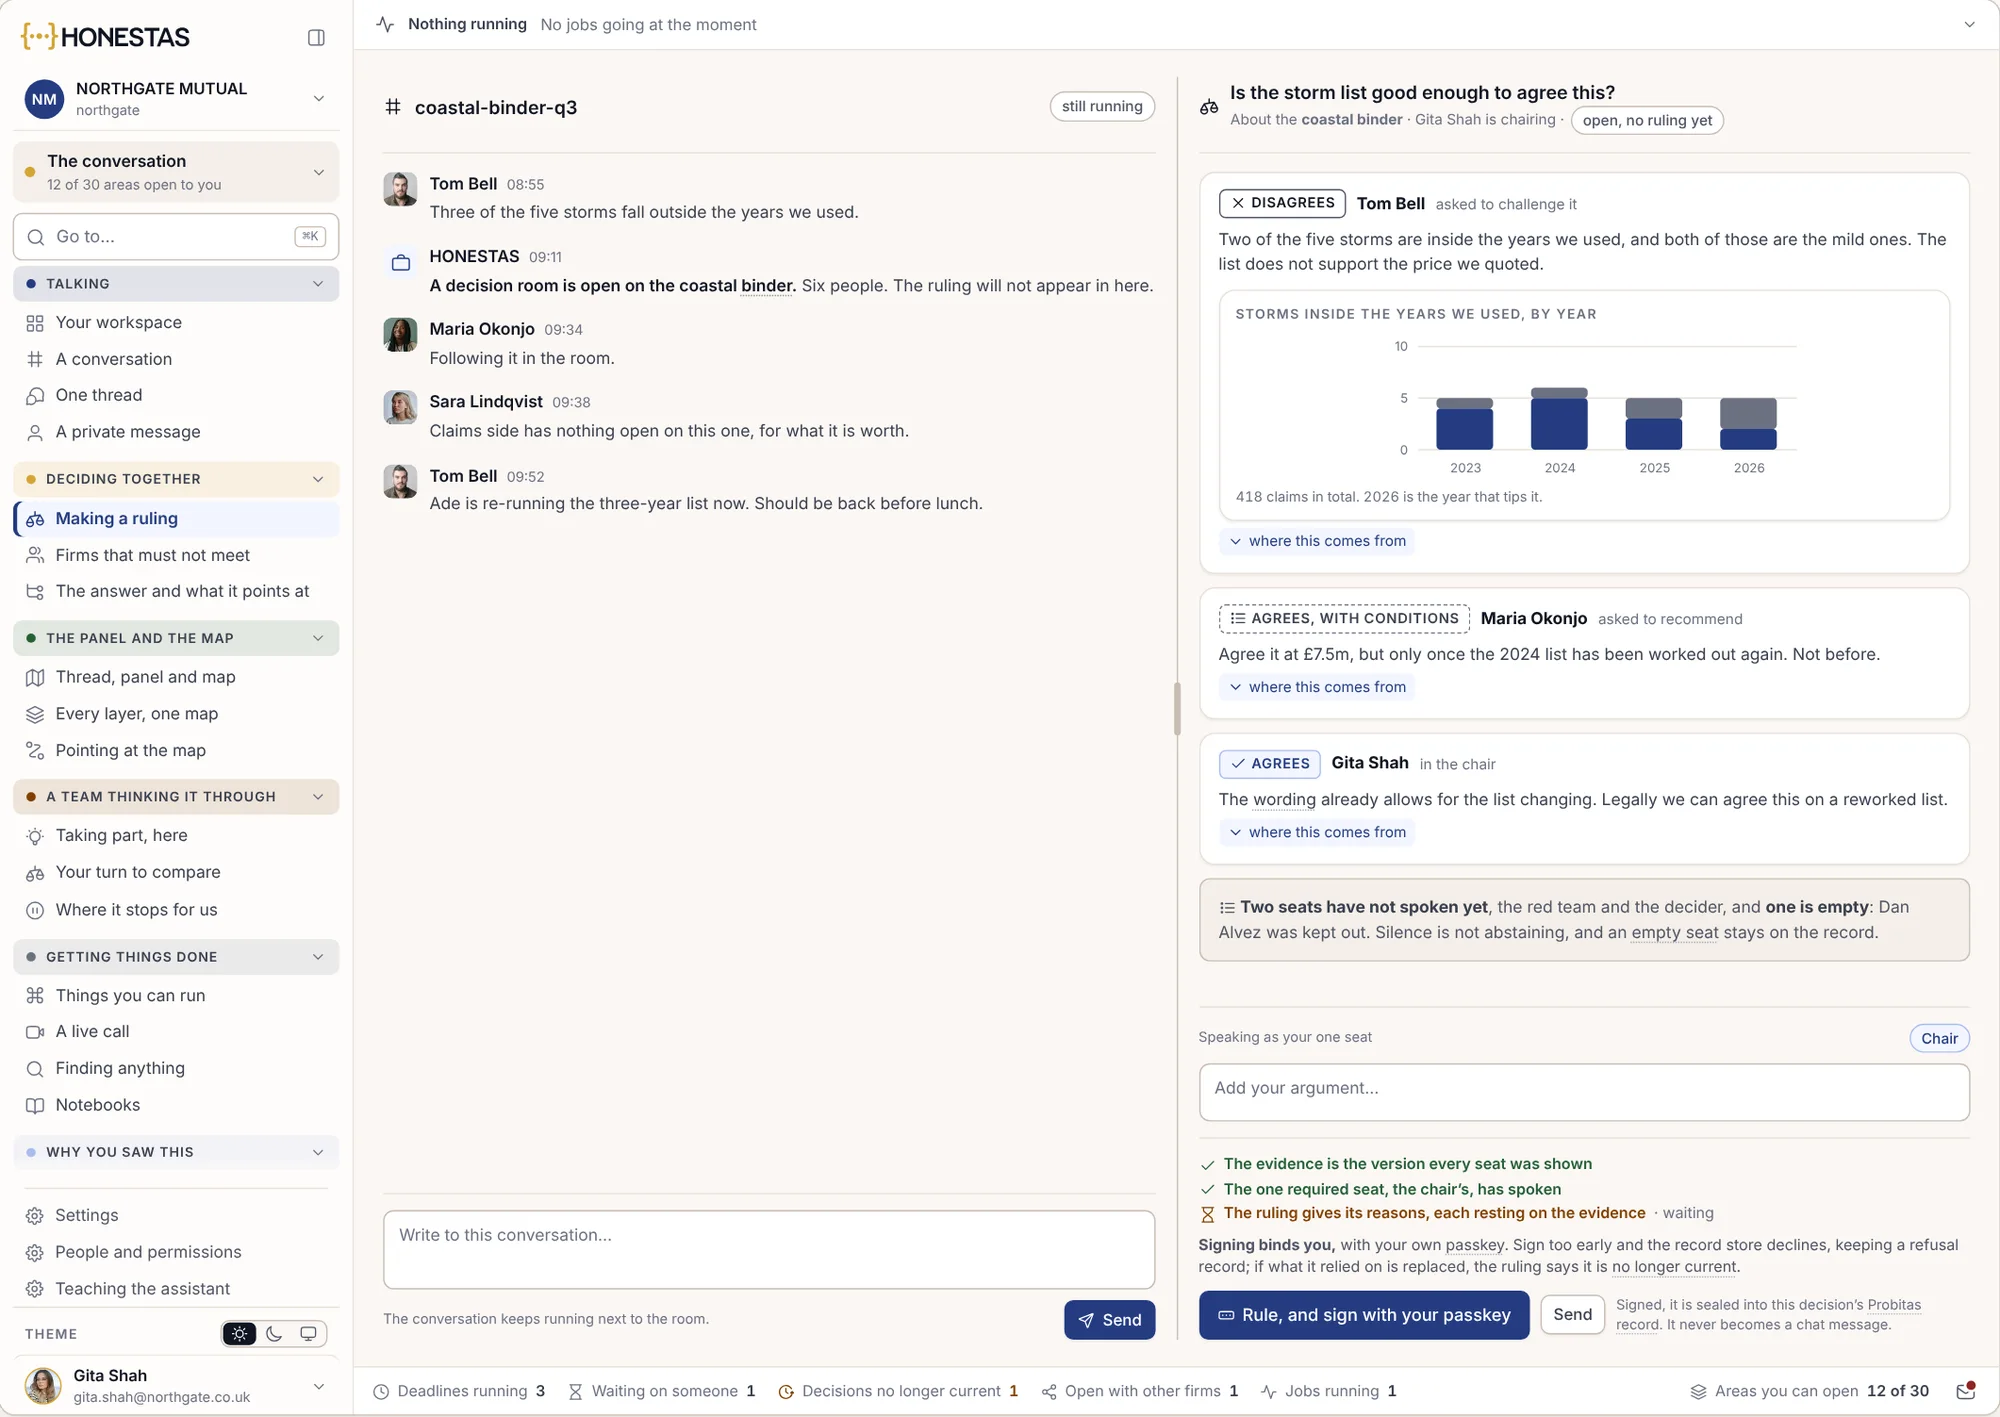Image resolution: width=2000 pixels, height=1417 pixels.
Task: Click the Add your argument field
Action: [x=1584, y=1092]
